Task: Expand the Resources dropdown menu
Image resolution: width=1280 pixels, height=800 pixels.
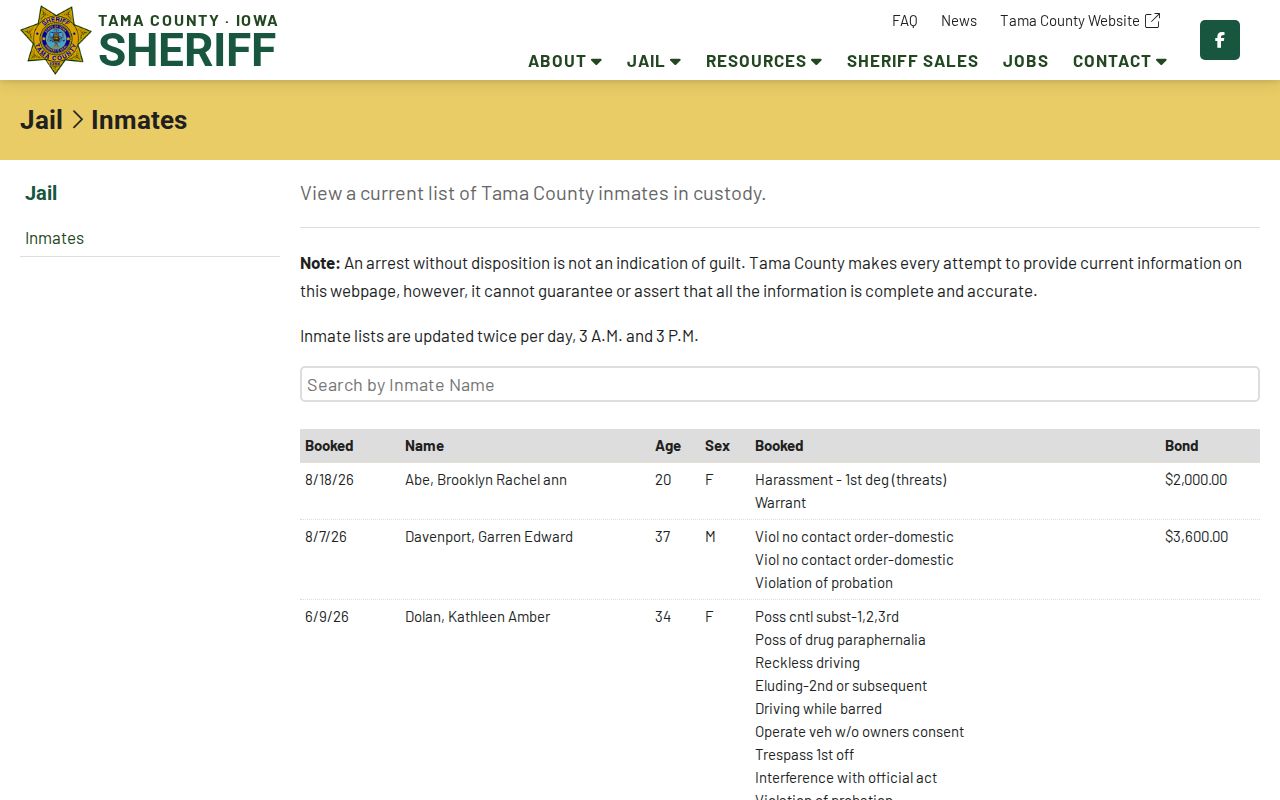Action: (x=764, y=61)
